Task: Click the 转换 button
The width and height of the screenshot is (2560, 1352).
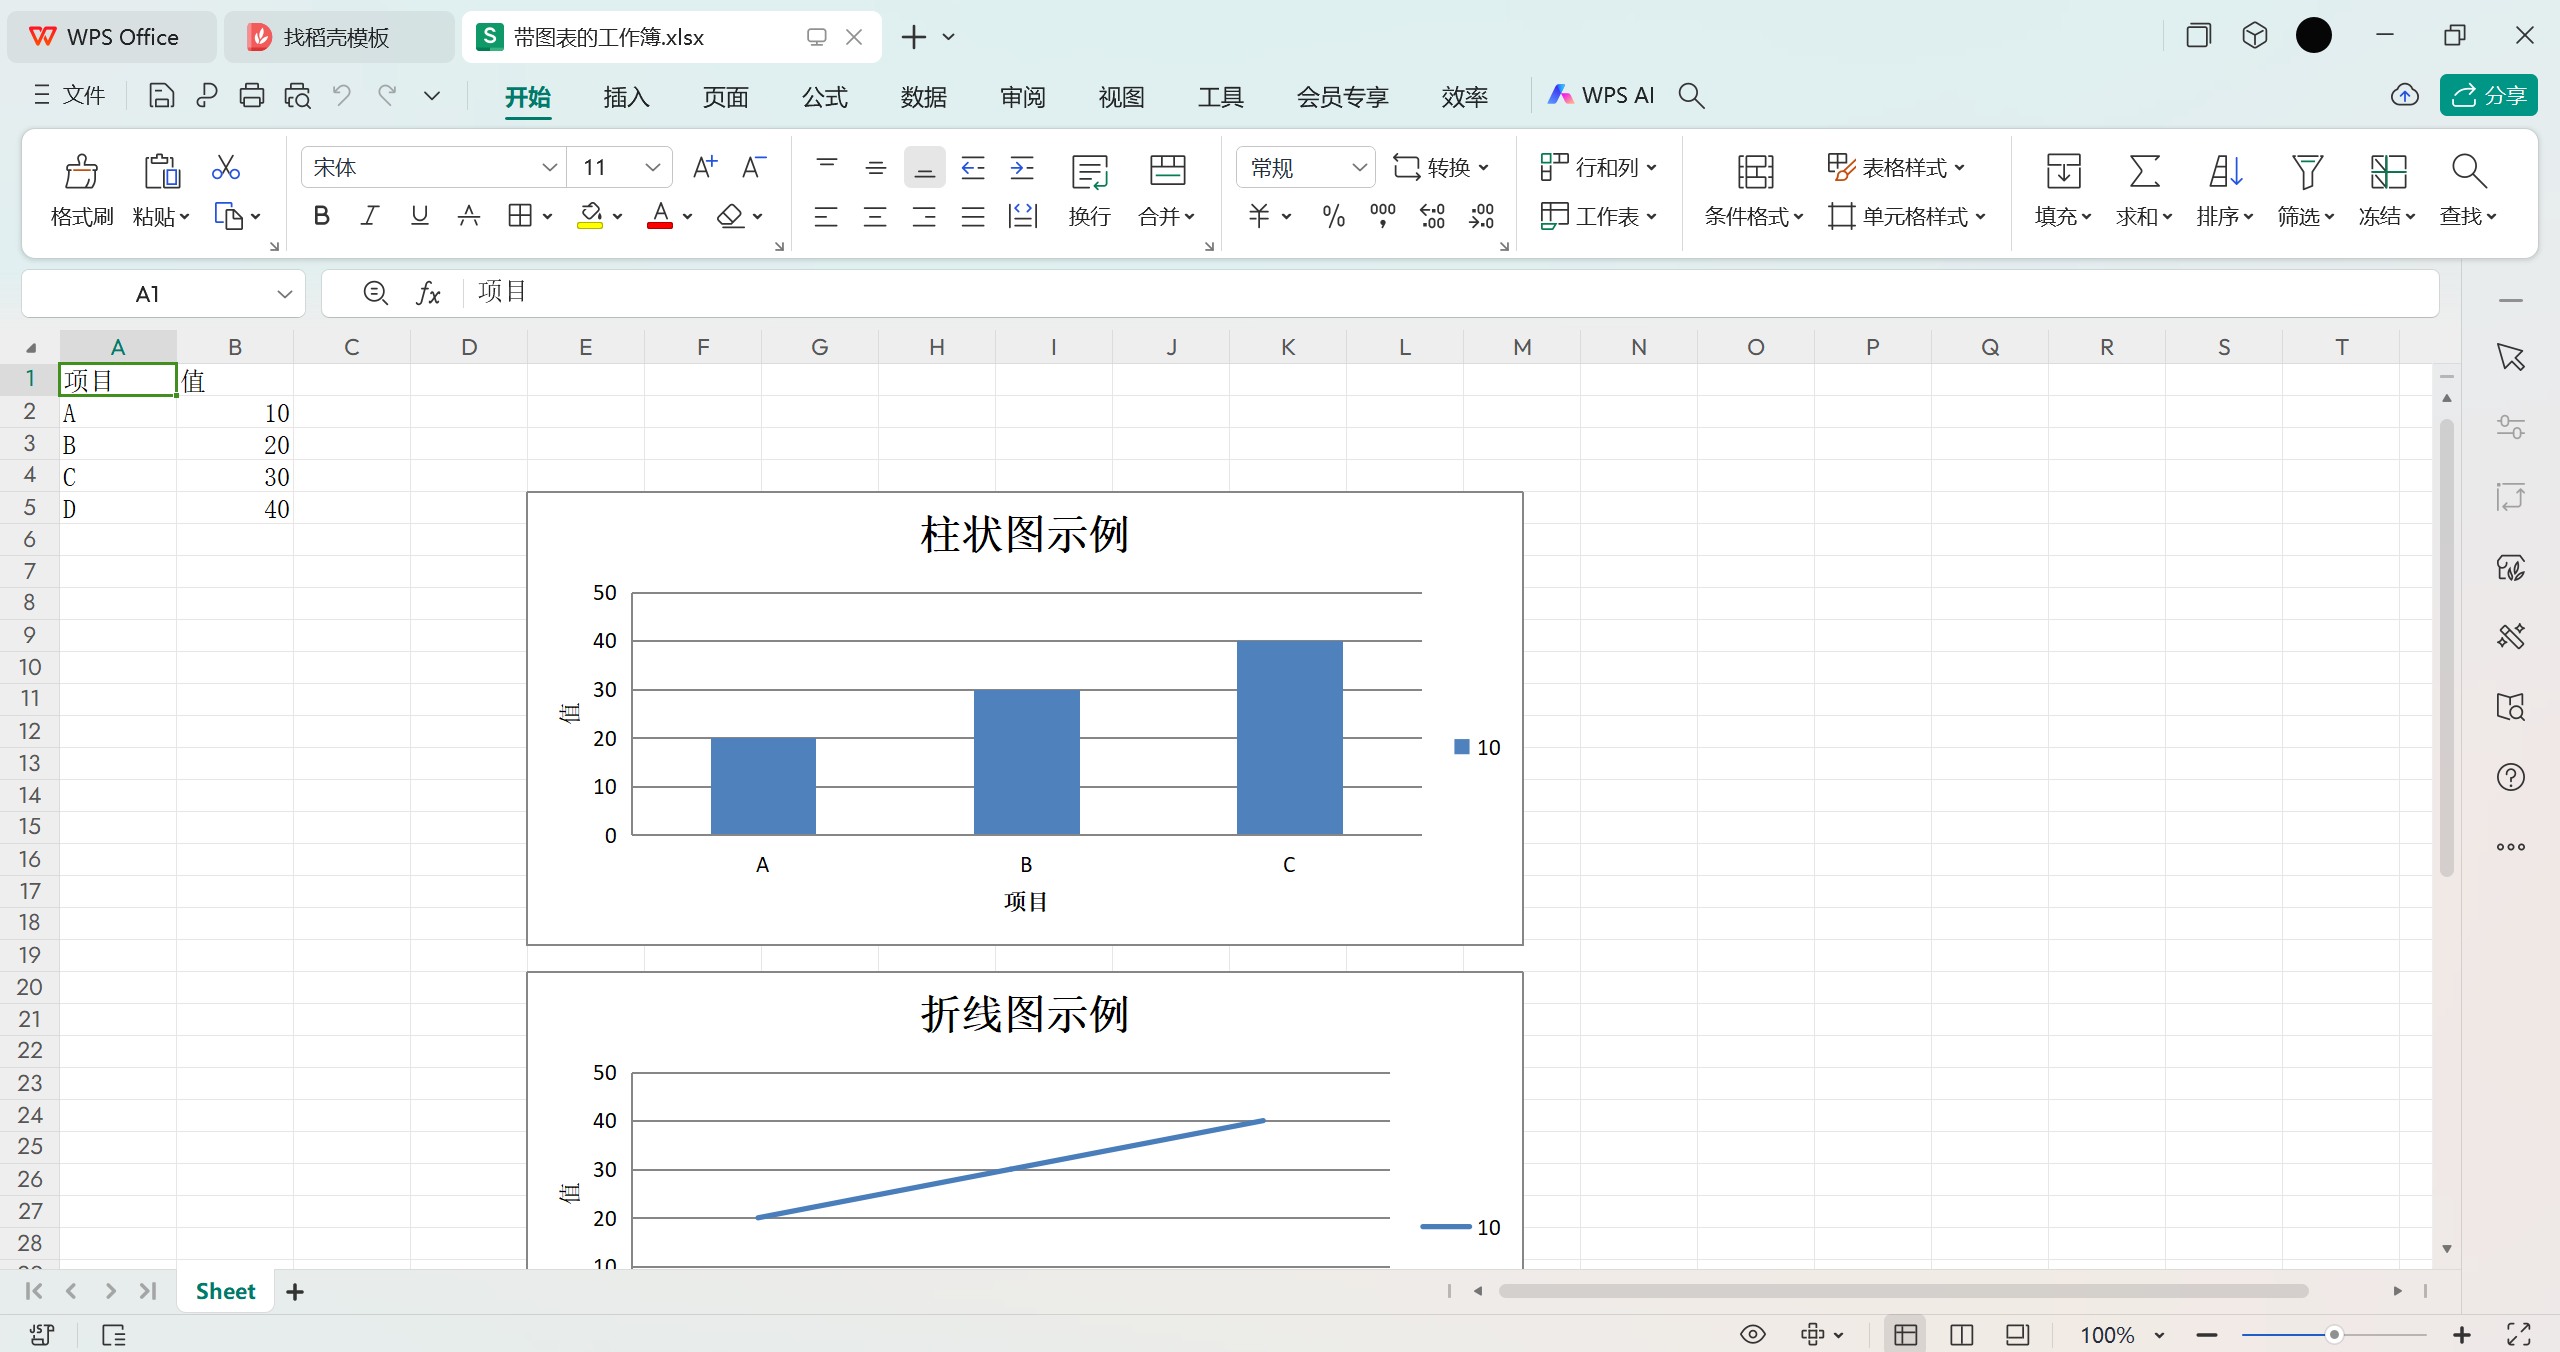Action: point(1441,167)
